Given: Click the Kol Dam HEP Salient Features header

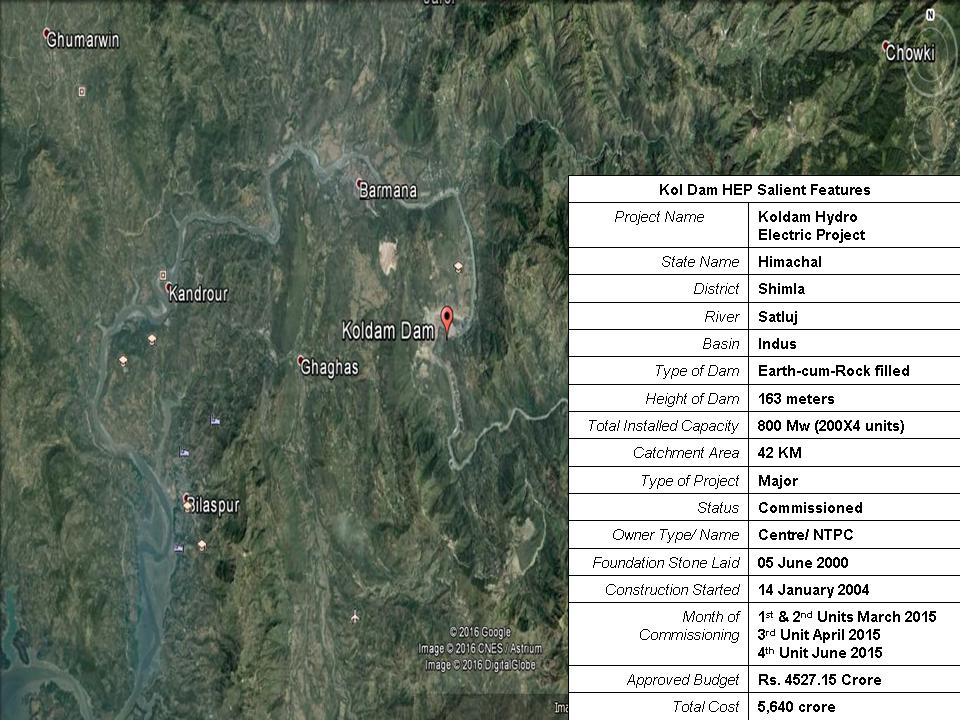Looking at the screenshot, I should [x=764, y=189].
